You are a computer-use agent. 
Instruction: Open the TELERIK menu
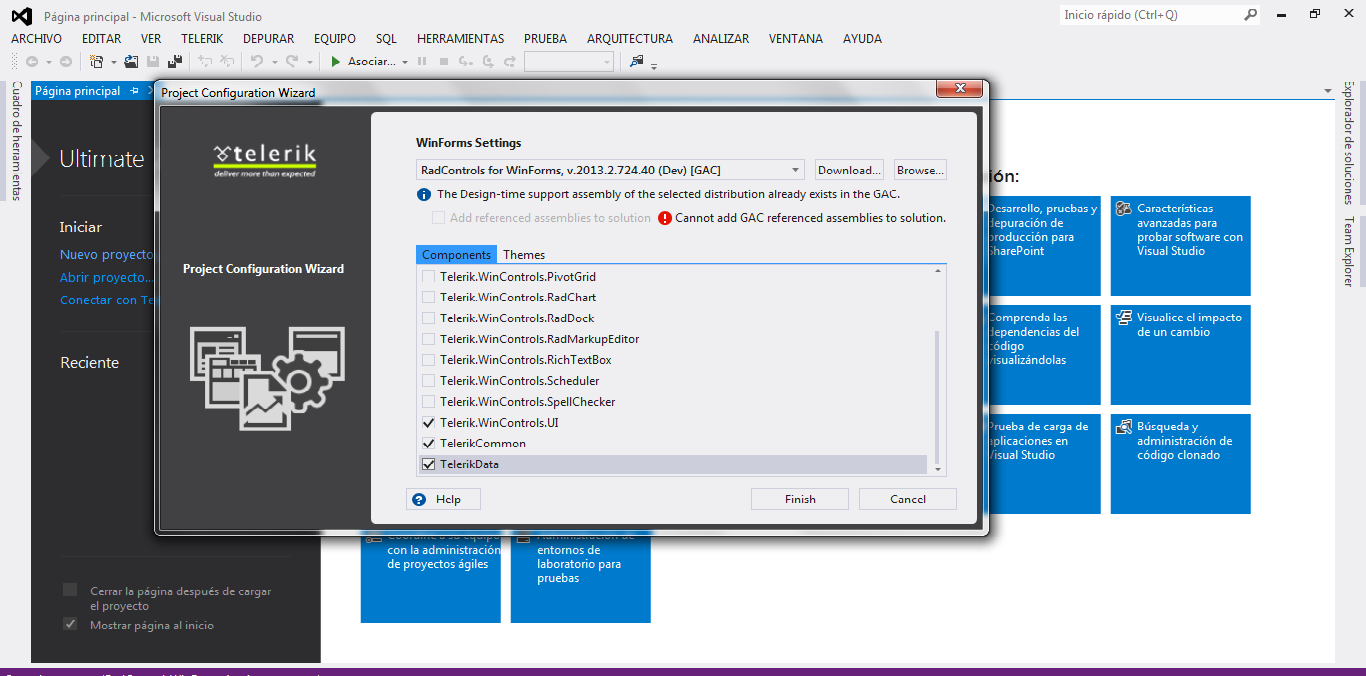[x=202, y=39]
